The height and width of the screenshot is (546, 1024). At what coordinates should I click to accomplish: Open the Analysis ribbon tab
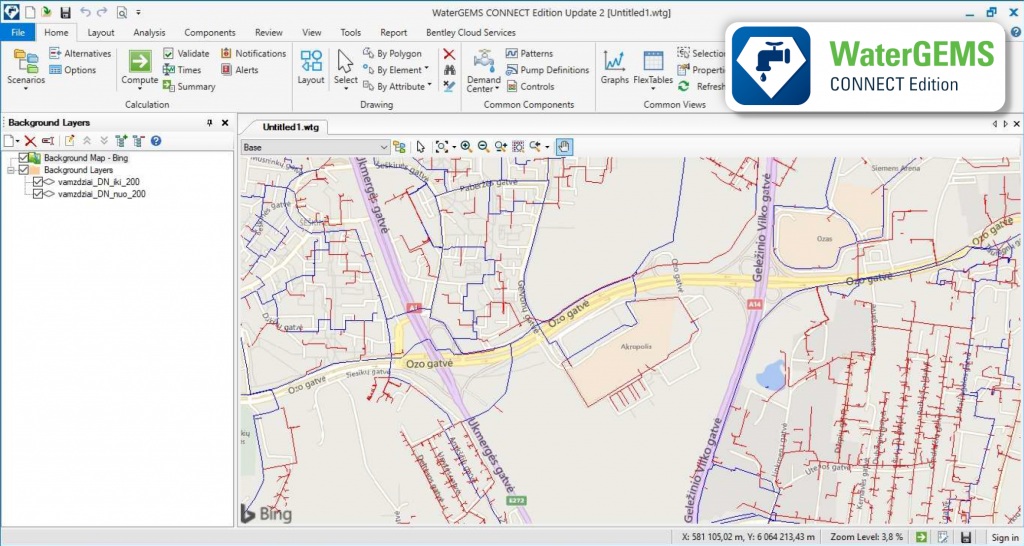[149, 32]
